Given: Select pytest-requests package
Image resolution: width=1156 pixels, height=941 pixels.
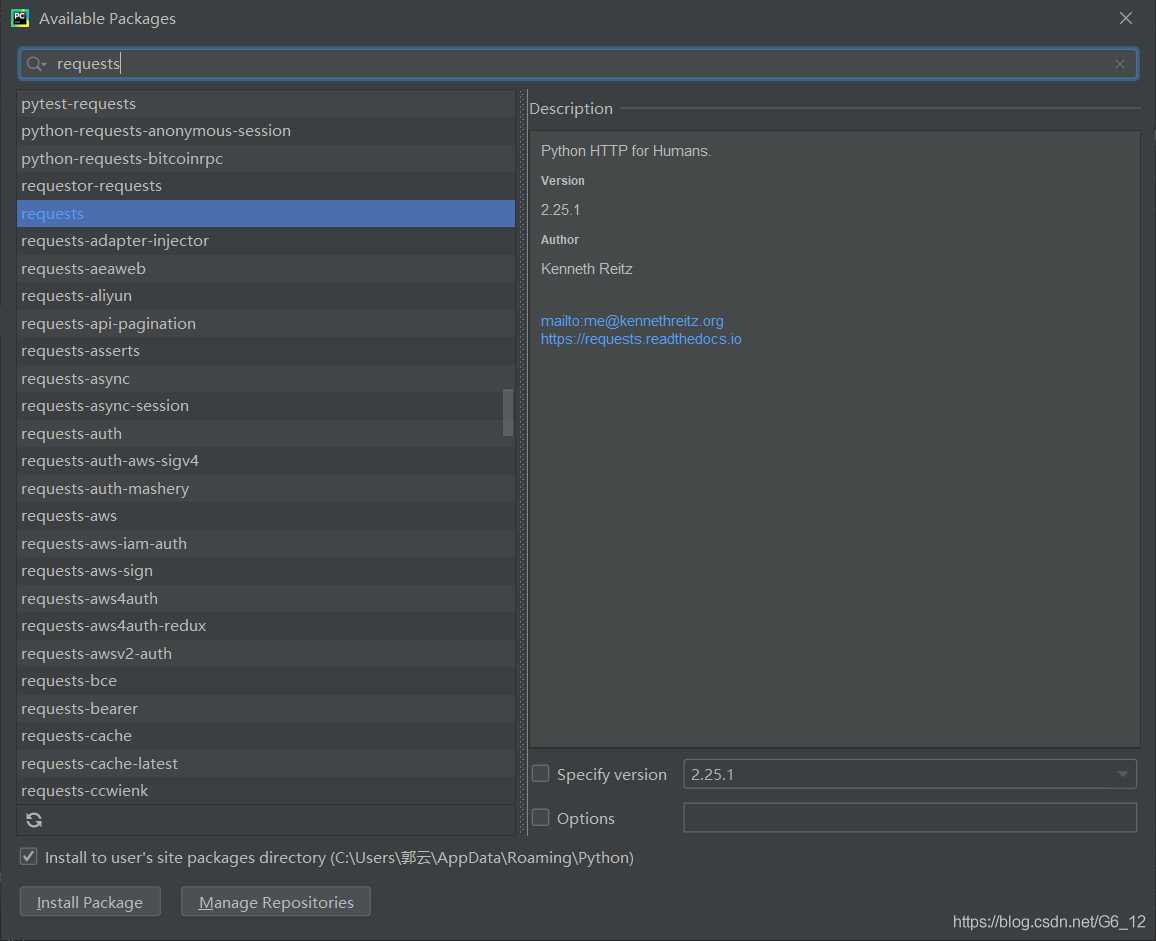Looking at the screenshot, I should 79,104.
